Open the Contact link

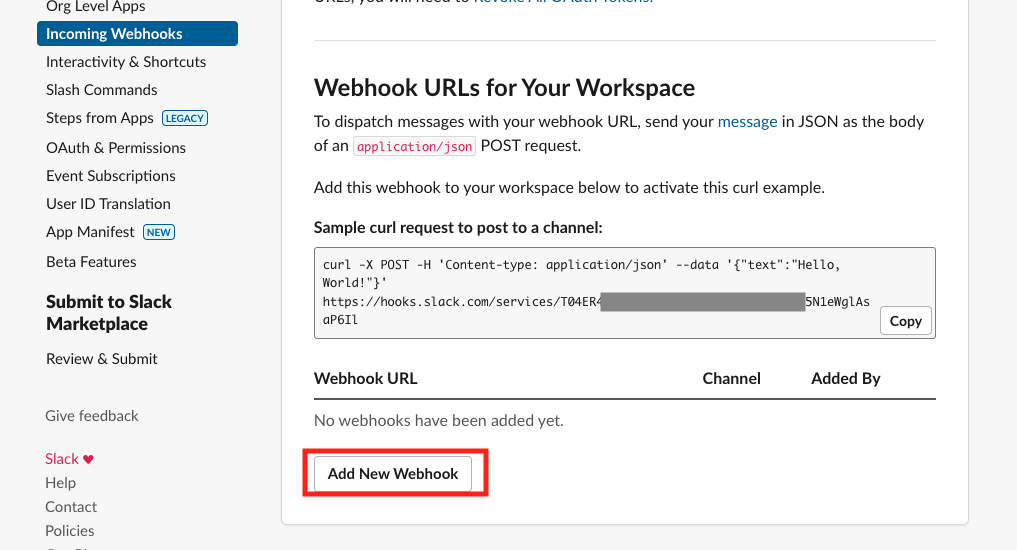pyautogui.click(x=71, y=507)
